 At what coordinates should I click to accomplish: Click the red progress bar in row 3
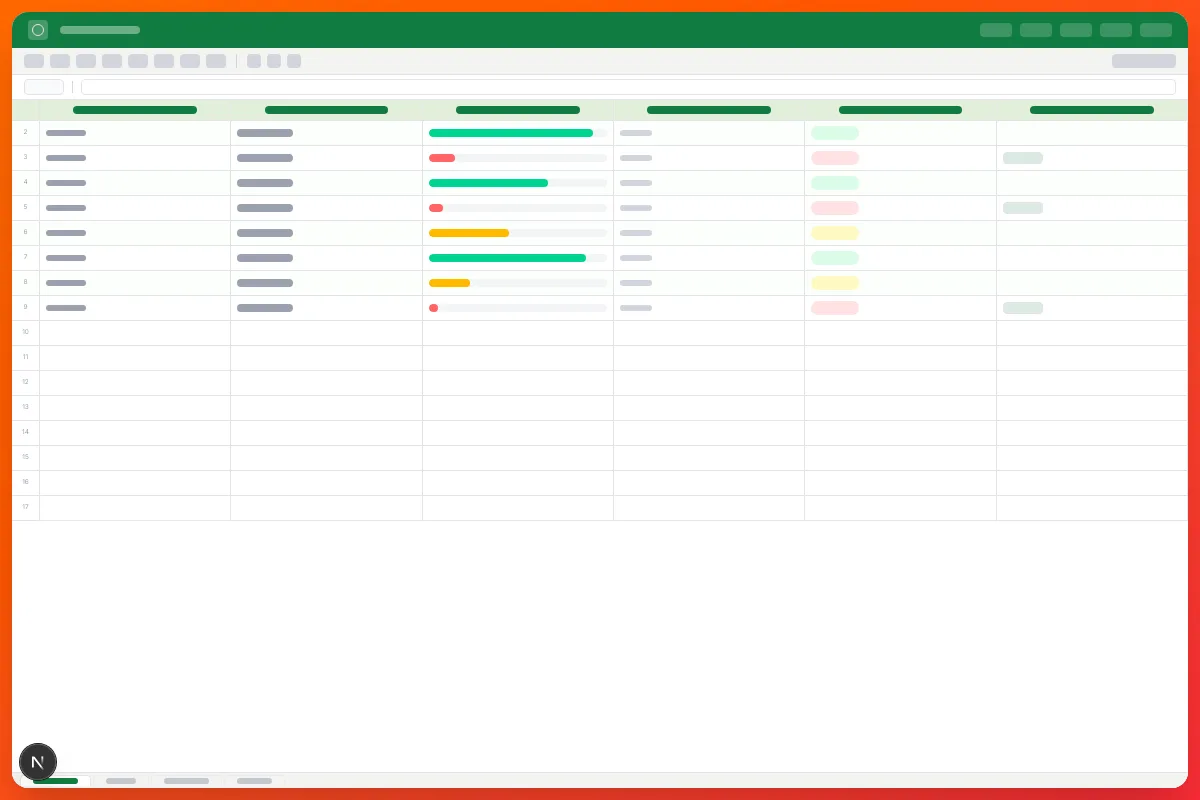coord(442,158)
